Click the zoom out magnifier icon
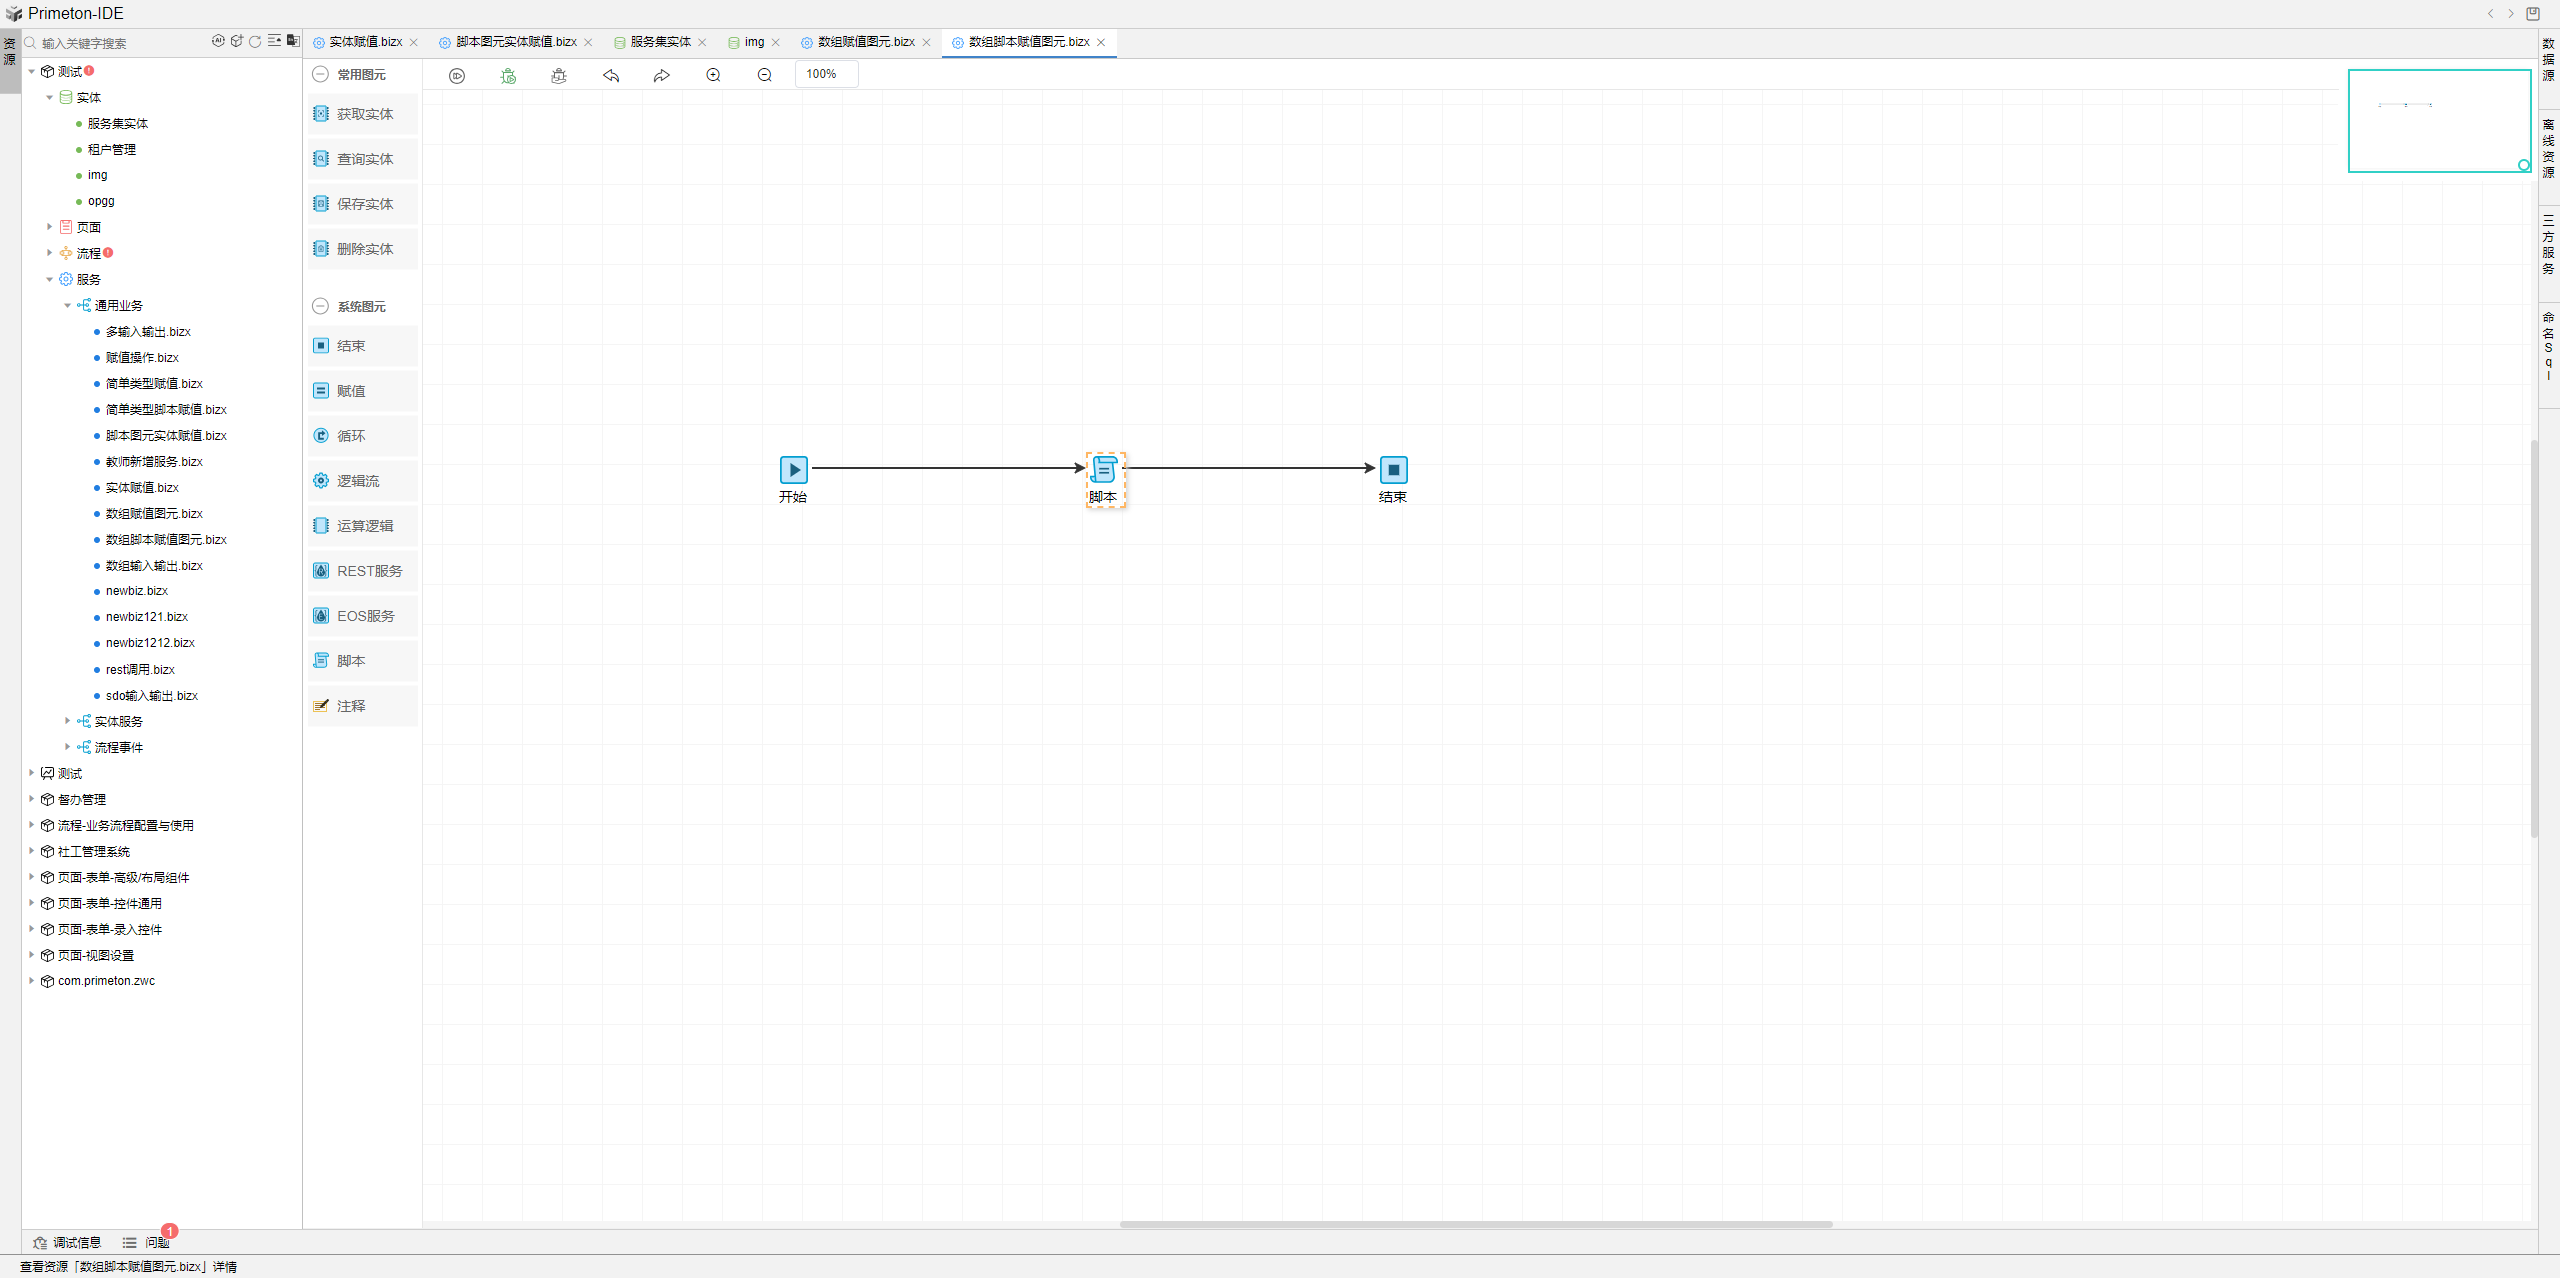The image size is (2560, 1279). coord(764,76)
